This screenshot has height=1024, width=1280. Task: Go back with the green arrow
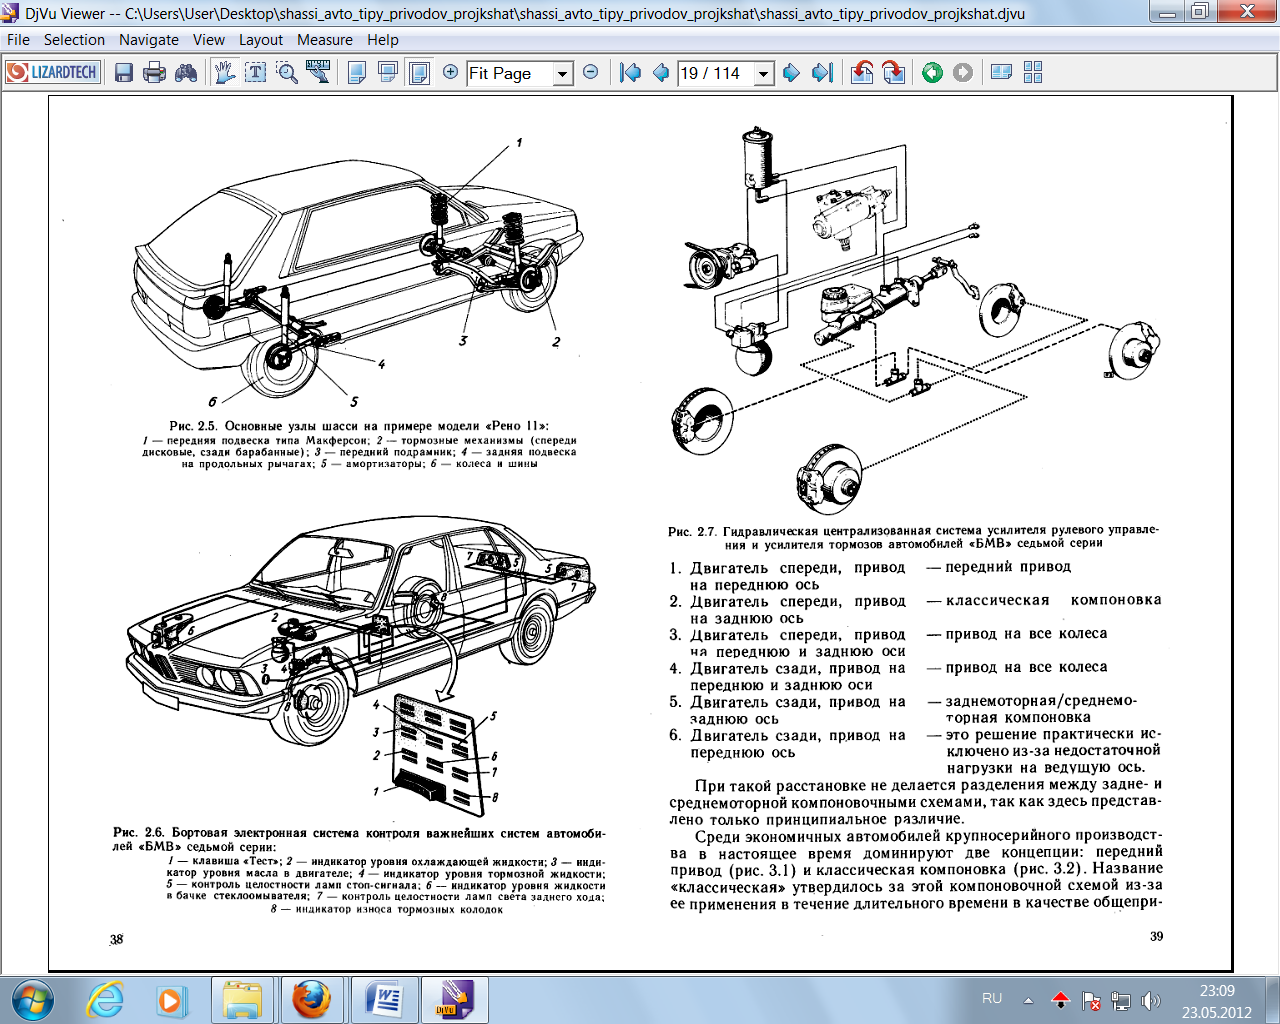(932, 72)
